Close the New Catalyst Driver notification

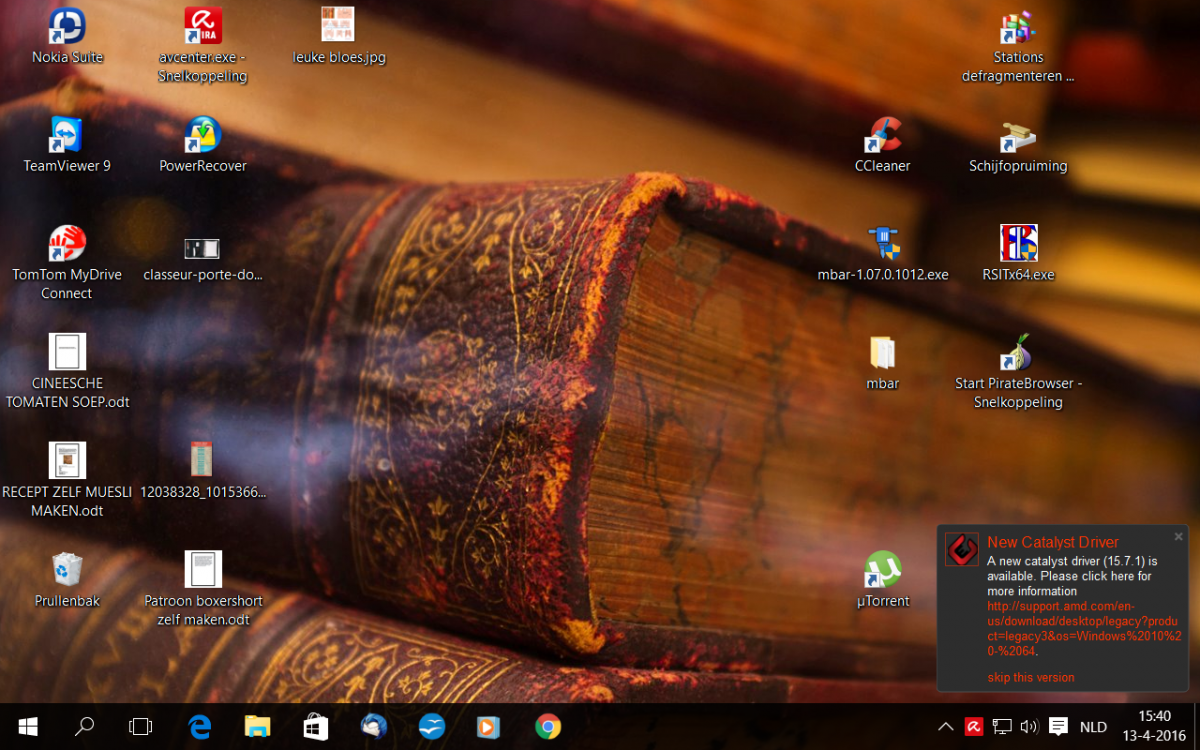click(x=1178, y=536)
